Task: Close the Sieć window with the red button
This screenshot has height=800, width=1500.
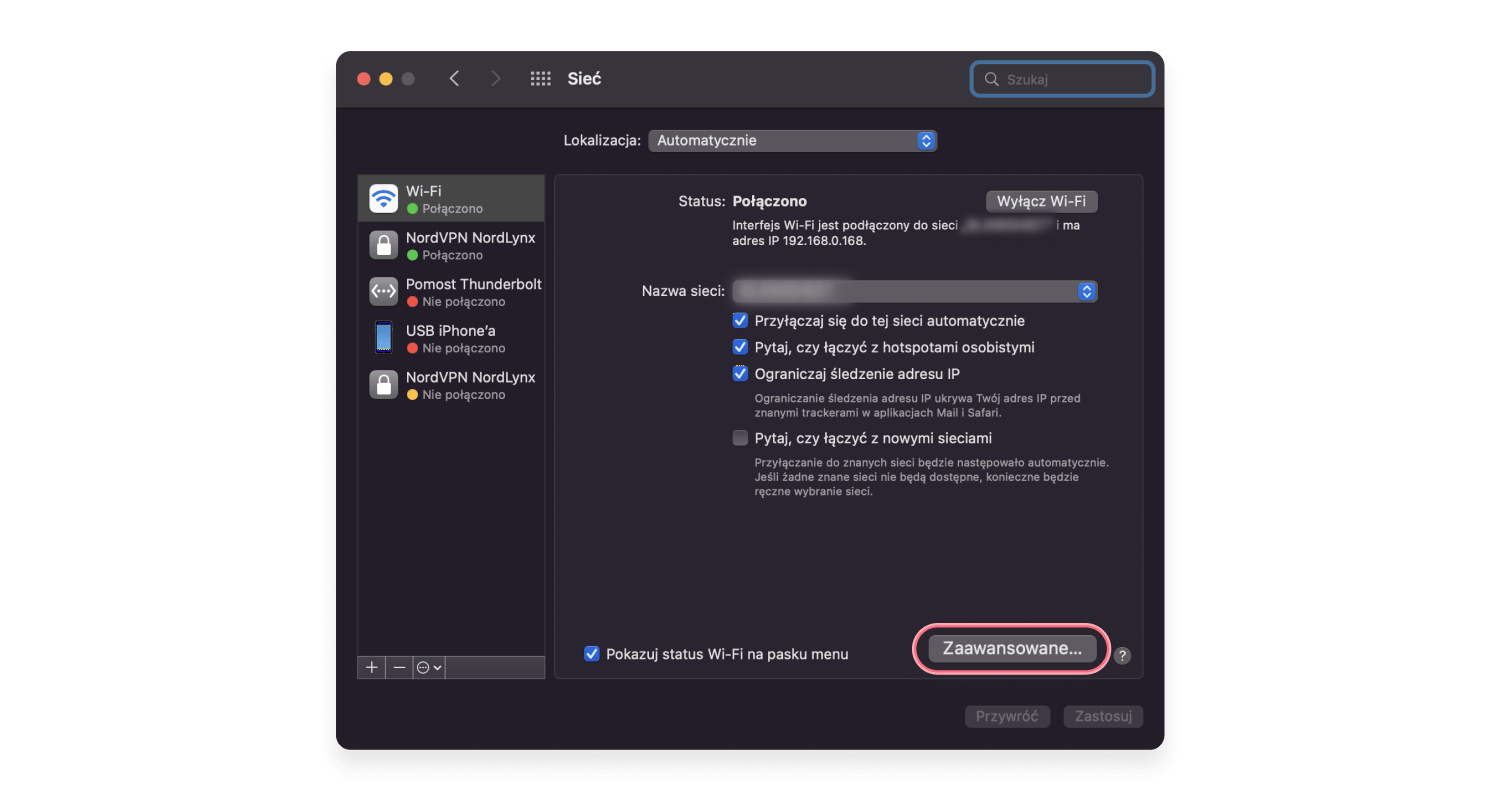Action: click(364, 79)
